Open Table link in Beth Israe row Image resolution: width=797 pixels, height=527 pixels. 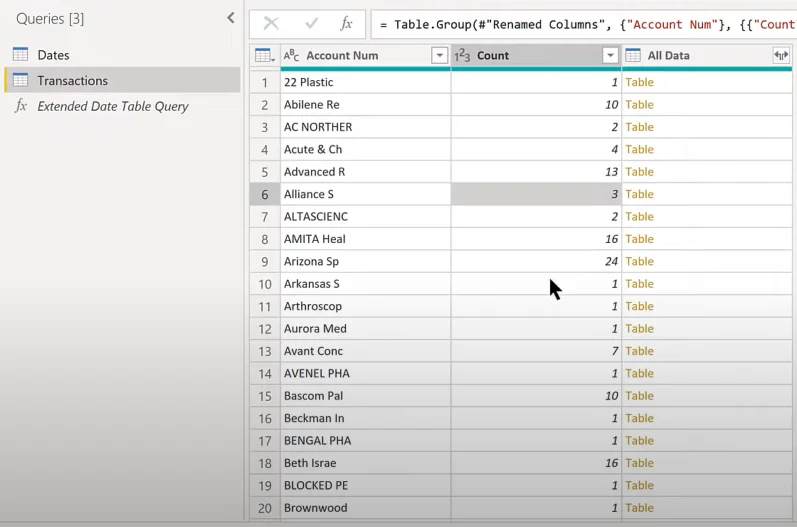639,462
